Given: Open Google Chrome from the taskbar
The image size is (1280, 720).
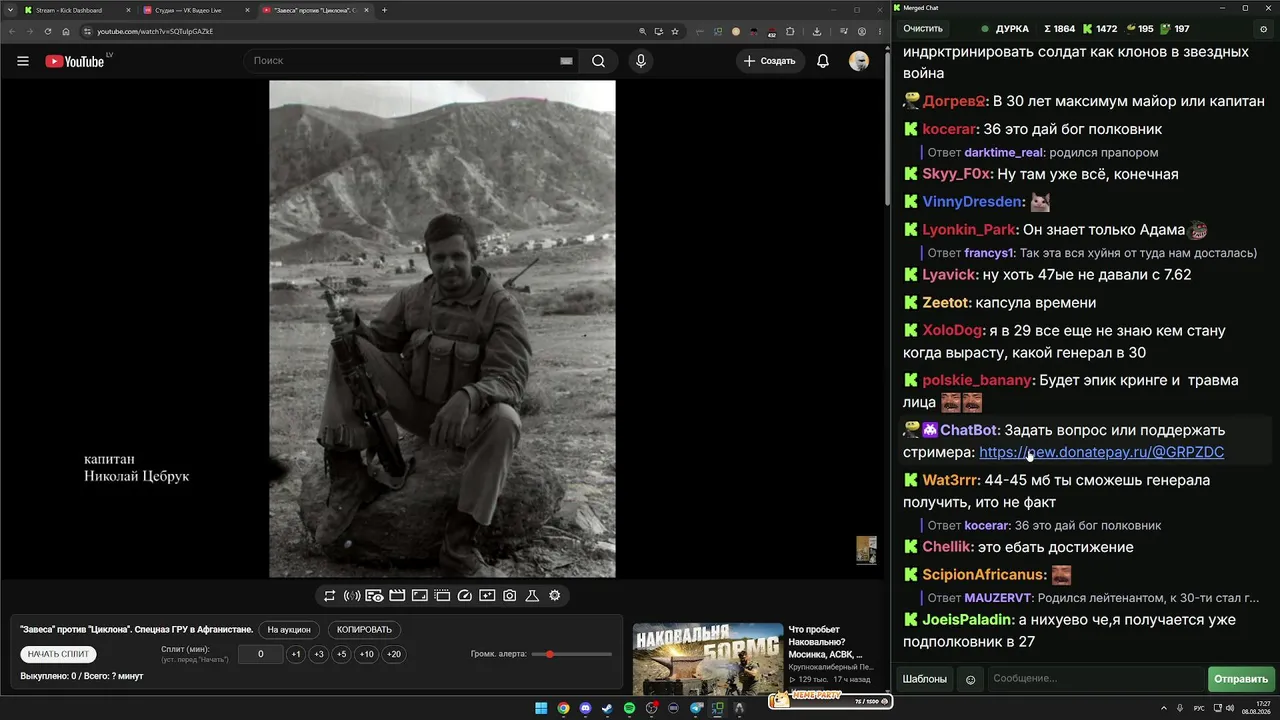Looking at the screenshot, I should (x=563, y=708).
